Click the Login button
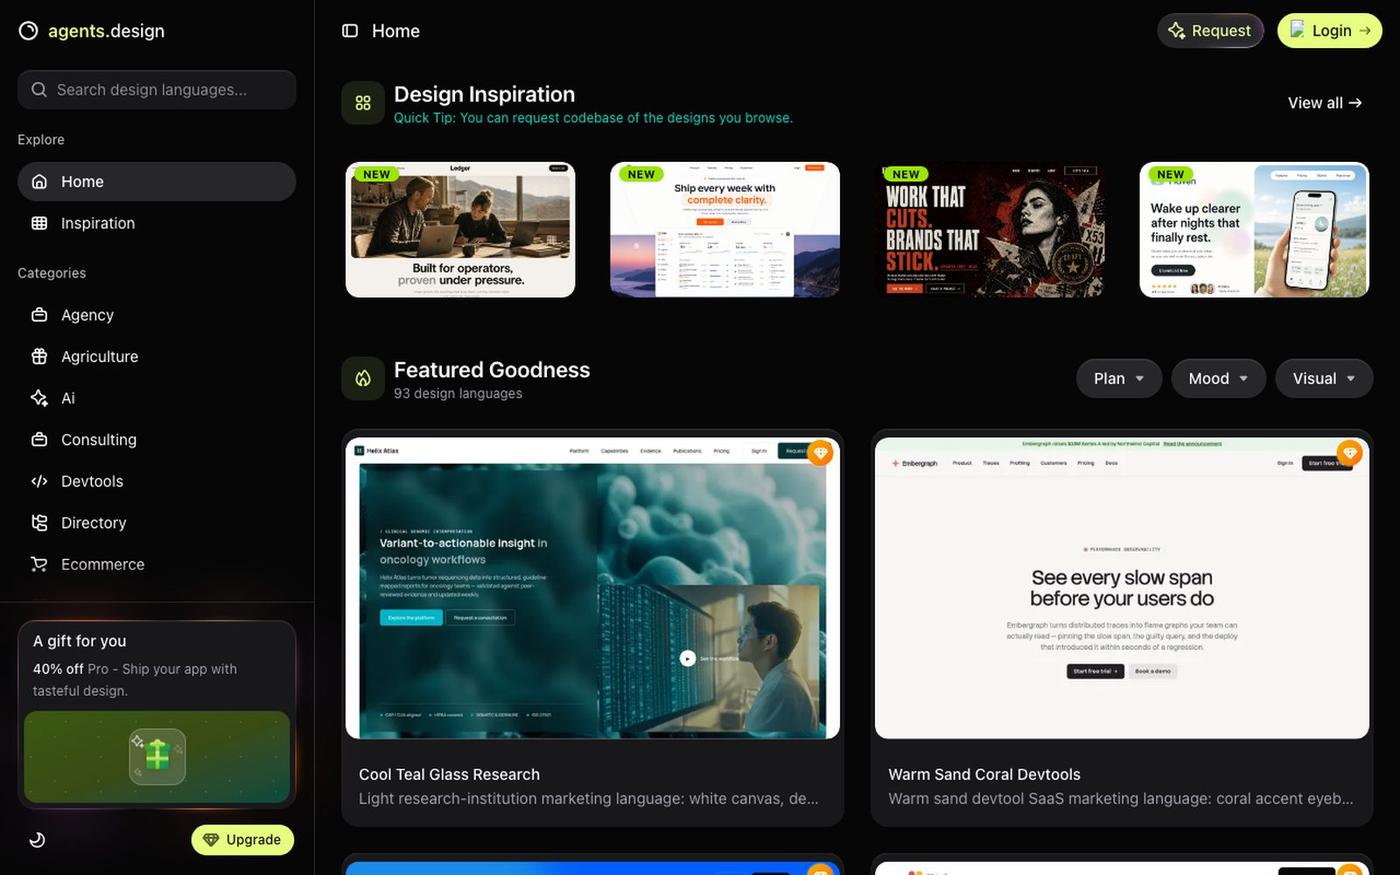 (x=1330, y=31)
